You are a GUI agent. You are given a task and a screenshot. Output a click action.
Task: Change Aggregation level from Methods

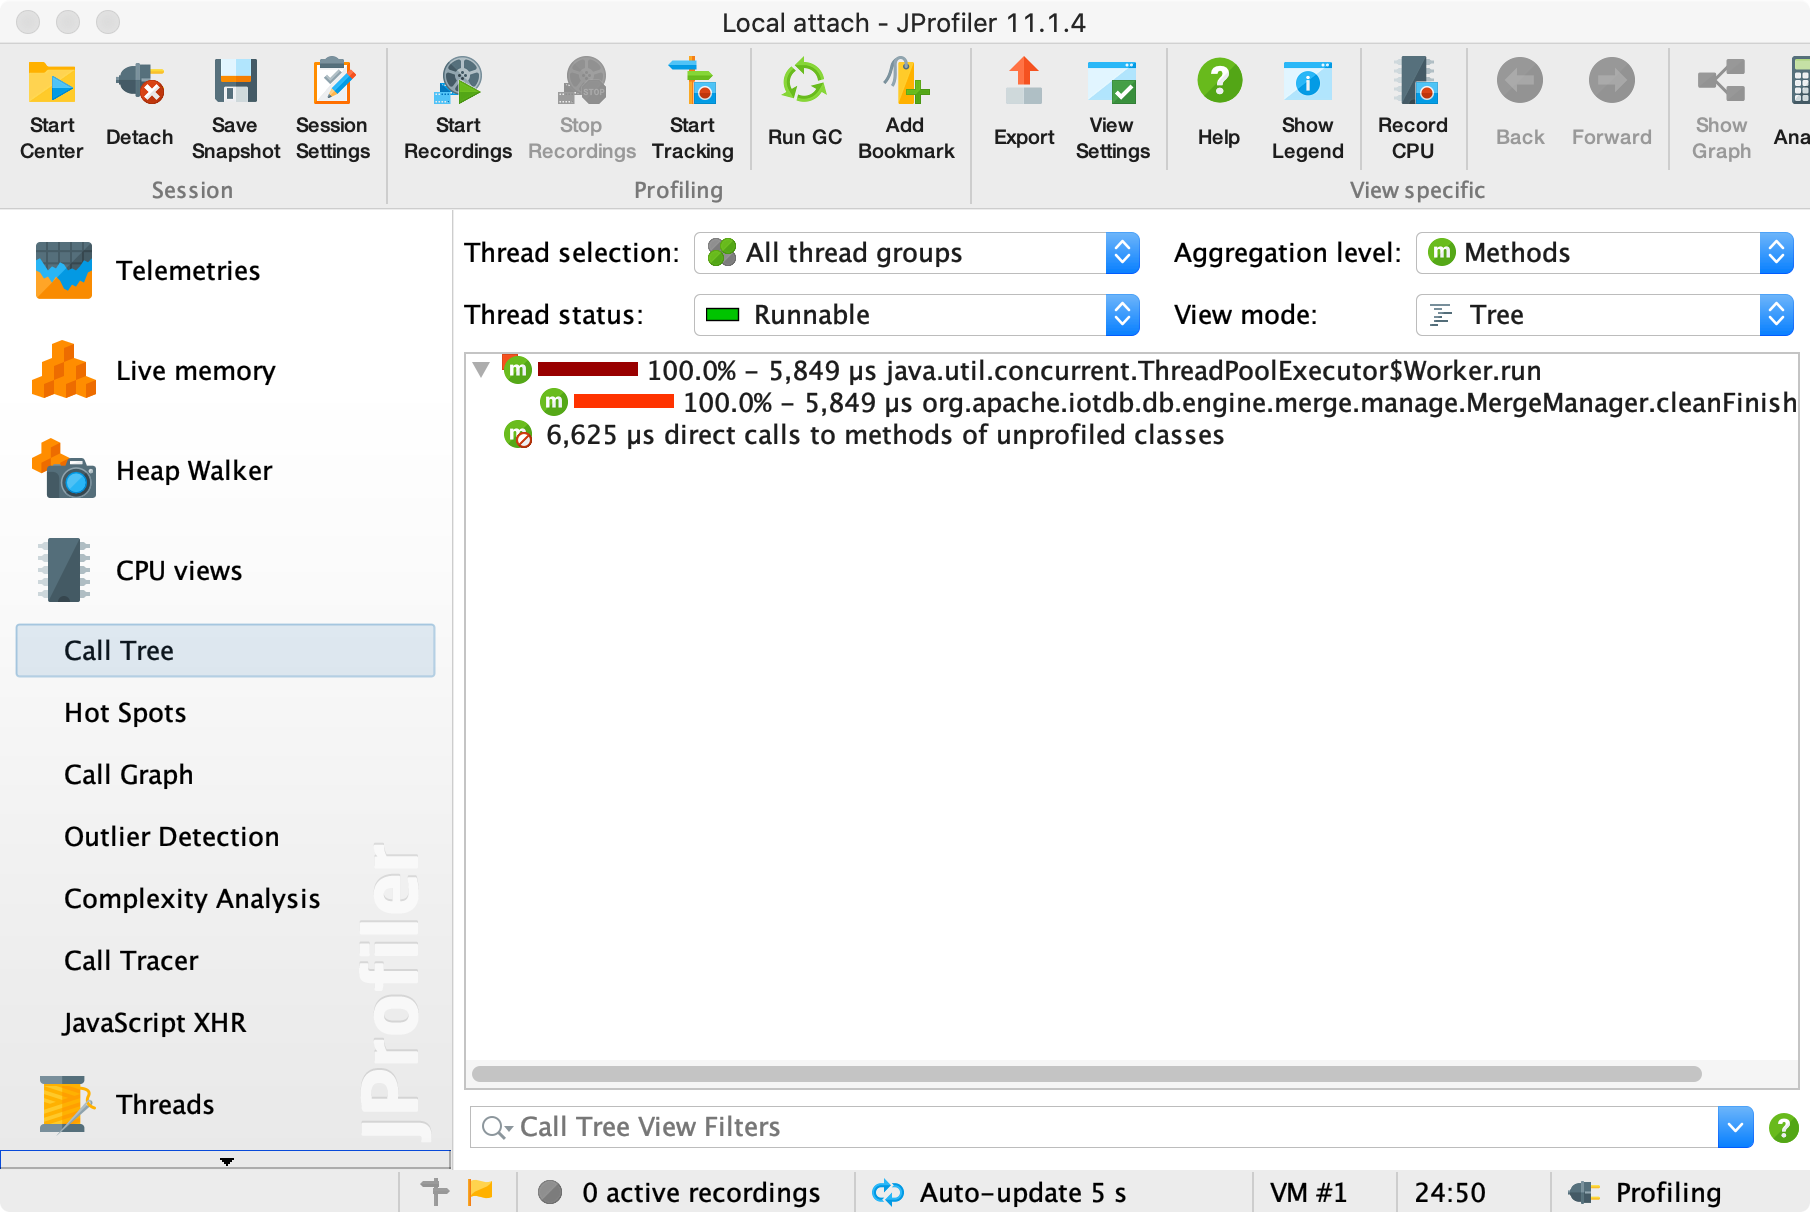click(x=1776, y=253)
